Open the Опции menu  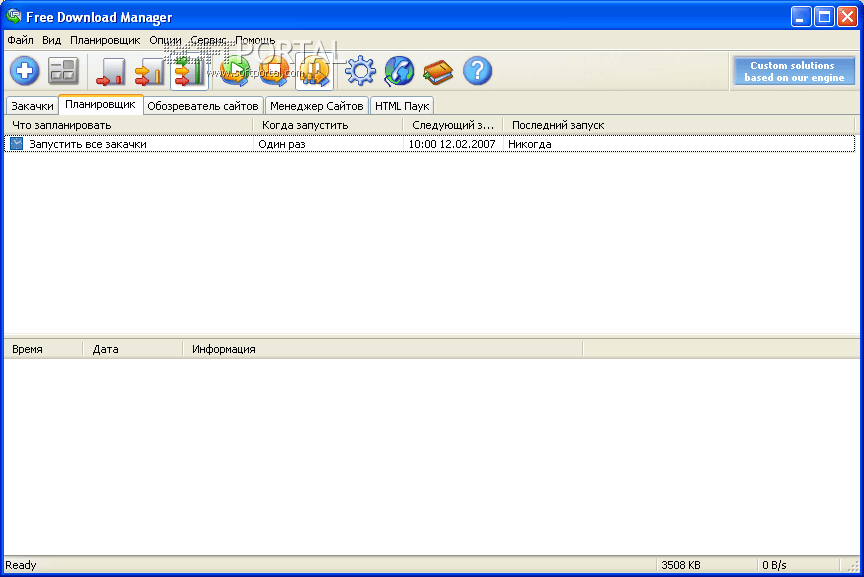165,40
